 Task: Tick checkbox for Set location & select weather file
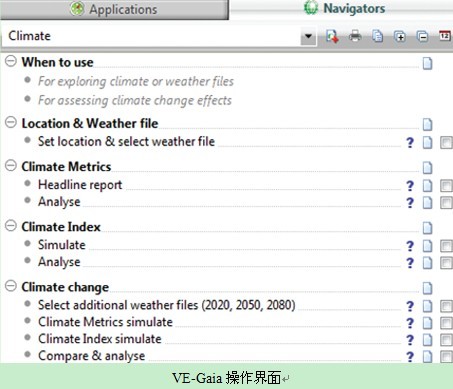click(446, 143)
